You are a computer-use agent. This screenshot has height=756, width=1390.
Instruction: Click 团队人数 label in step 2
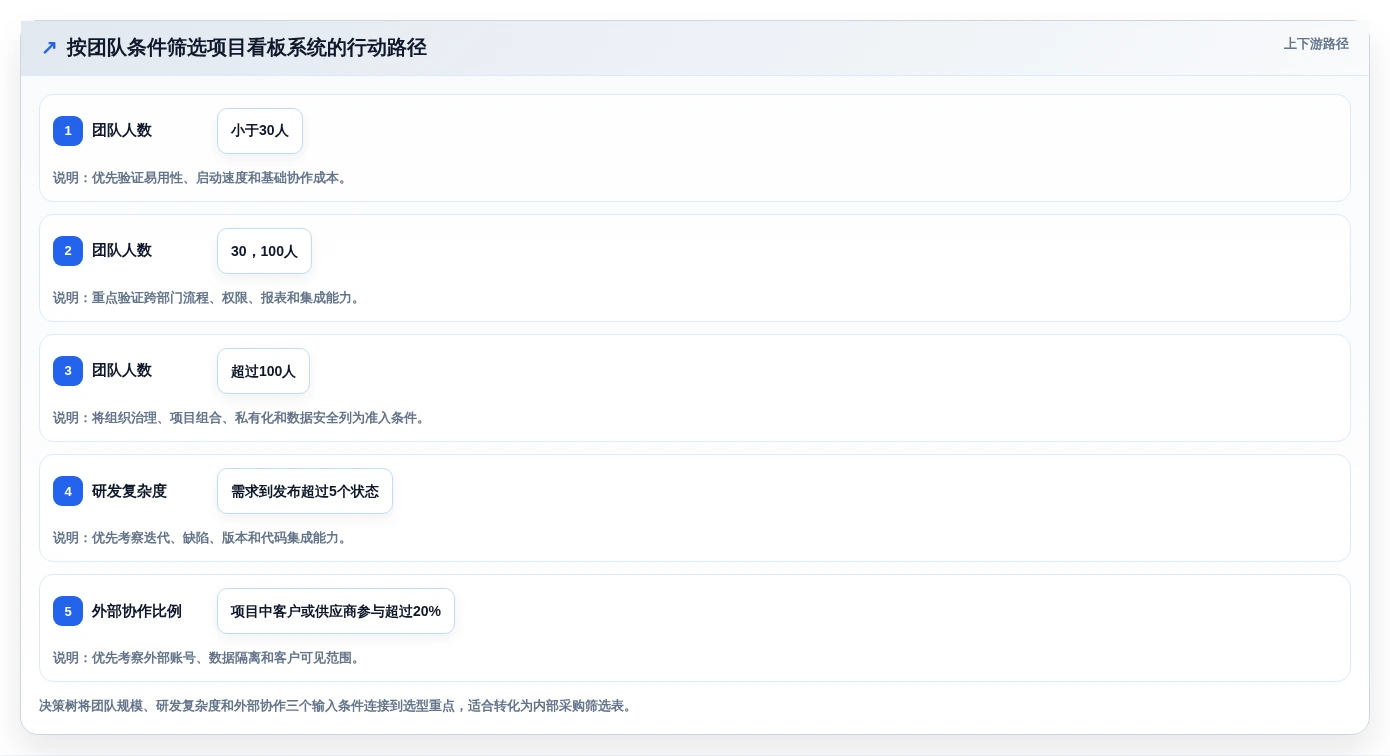[x=122, y=251]
